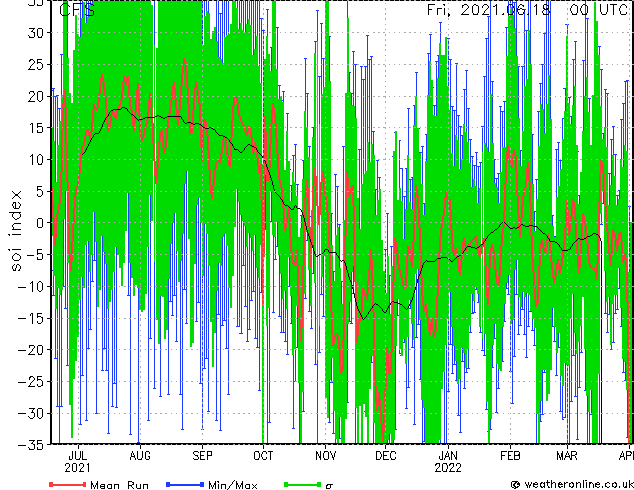Viewport: 634px width, 490px height.
Task: Click the 'Fri, 2021.06.18 00 UTC' date label
Action: coord(528,10)
